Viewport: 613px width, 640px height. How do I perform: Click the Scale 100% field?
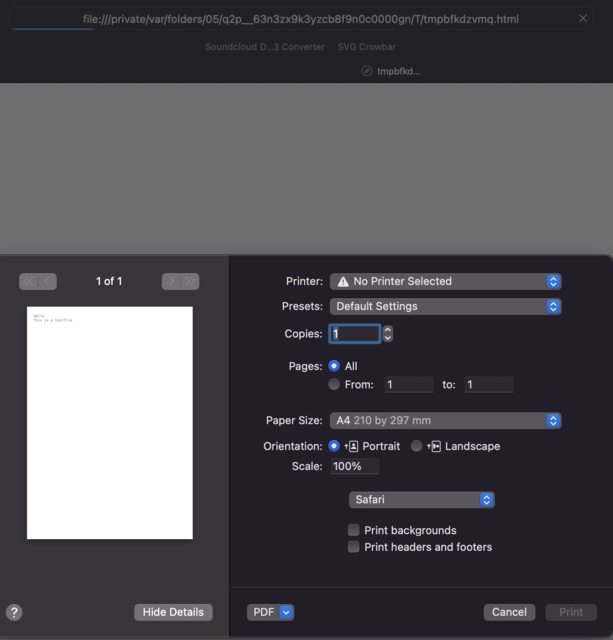354,466
